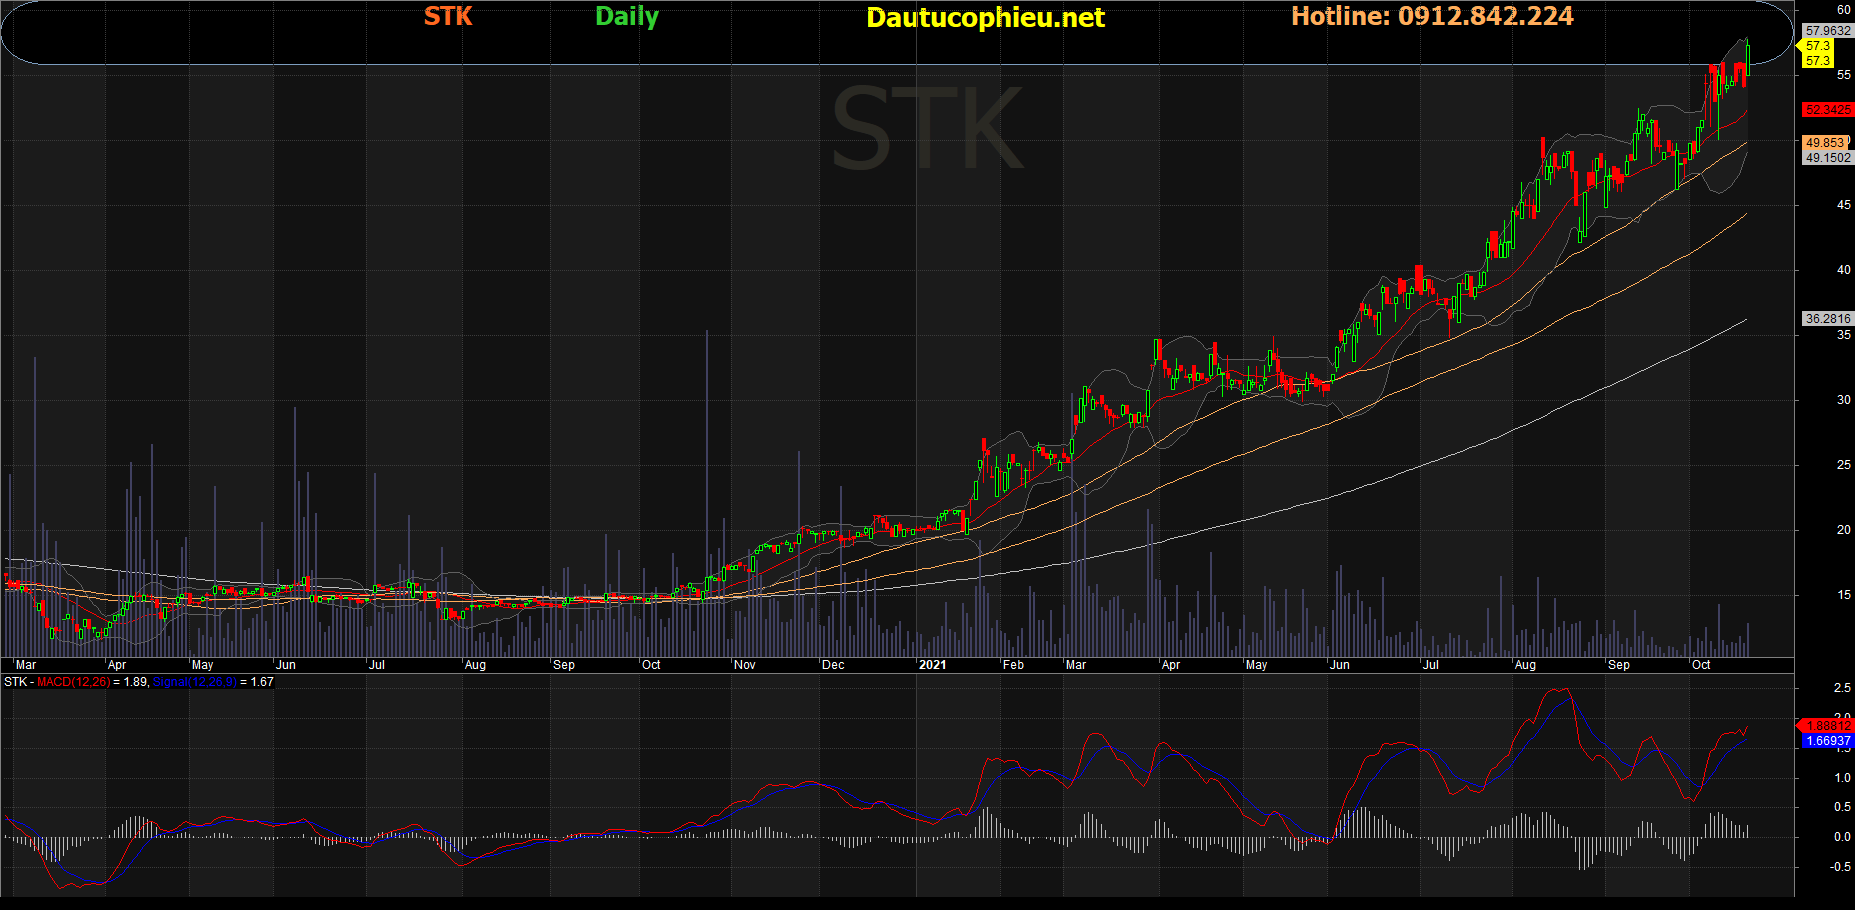1855x910 pixels.
Task: Click the orange STK ticker title
Action: coord(448,17)
